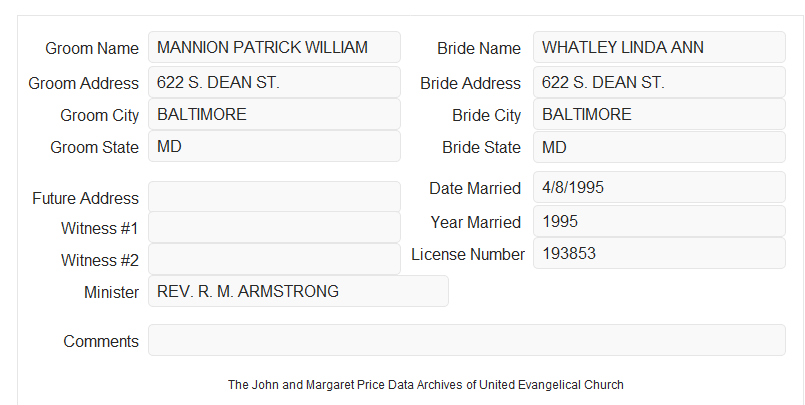Screen dimensions: 805x405
Task: Click the Bride City input box
Action: click(x=659, y=114)
